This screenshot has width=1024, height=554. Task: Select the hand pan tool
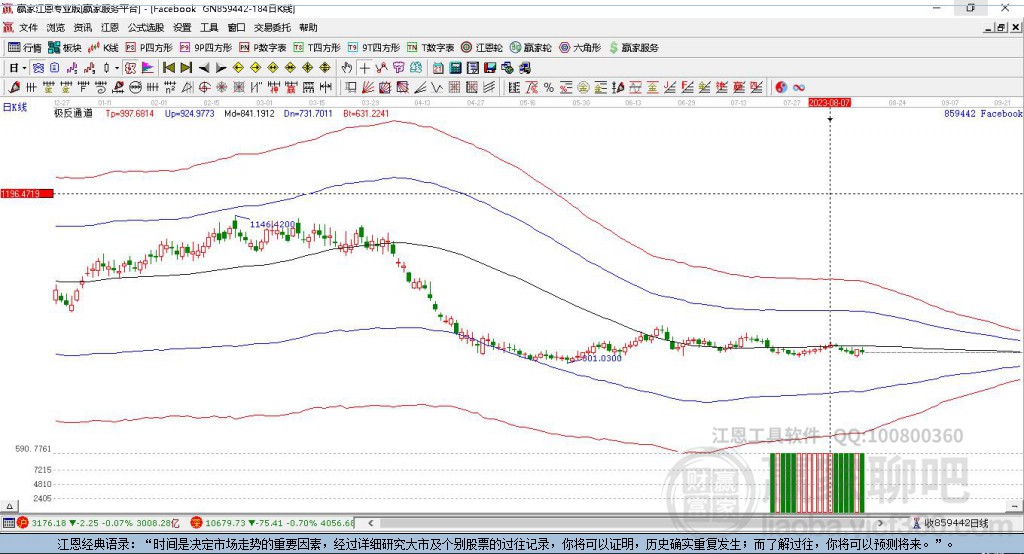tap(347, 68)
